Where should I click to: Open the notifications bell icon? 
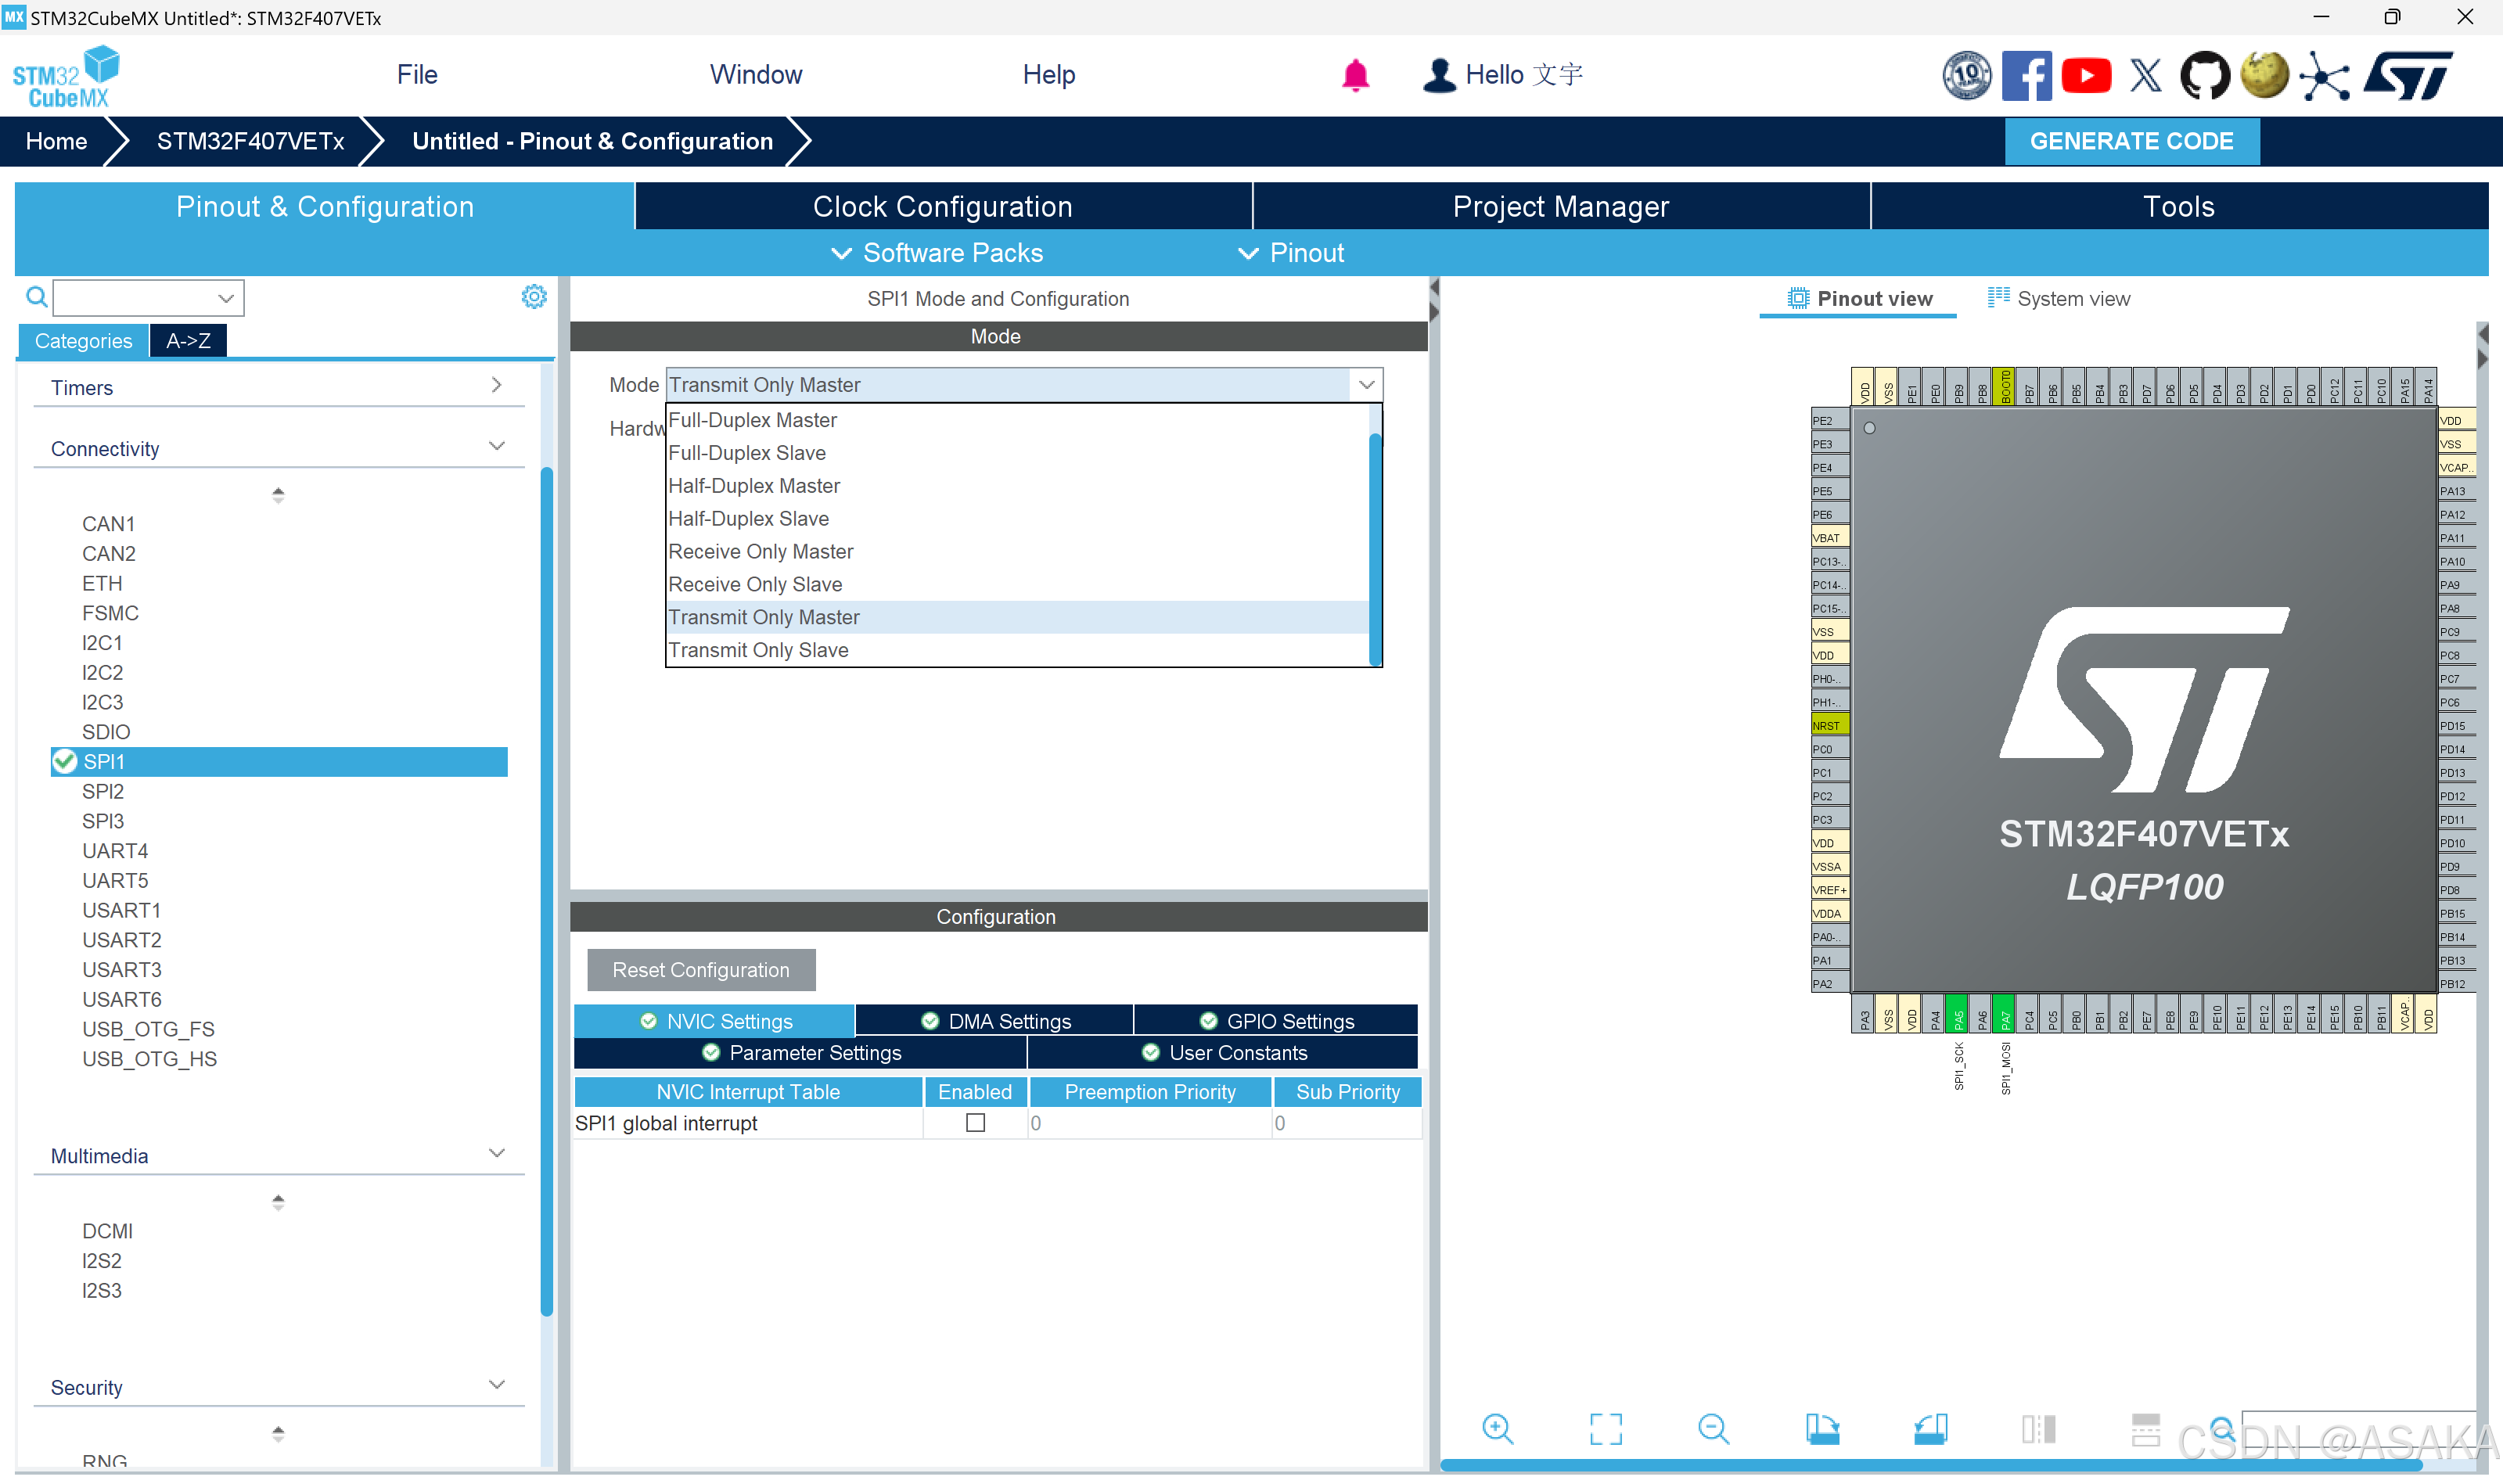tap(1355, 75)
